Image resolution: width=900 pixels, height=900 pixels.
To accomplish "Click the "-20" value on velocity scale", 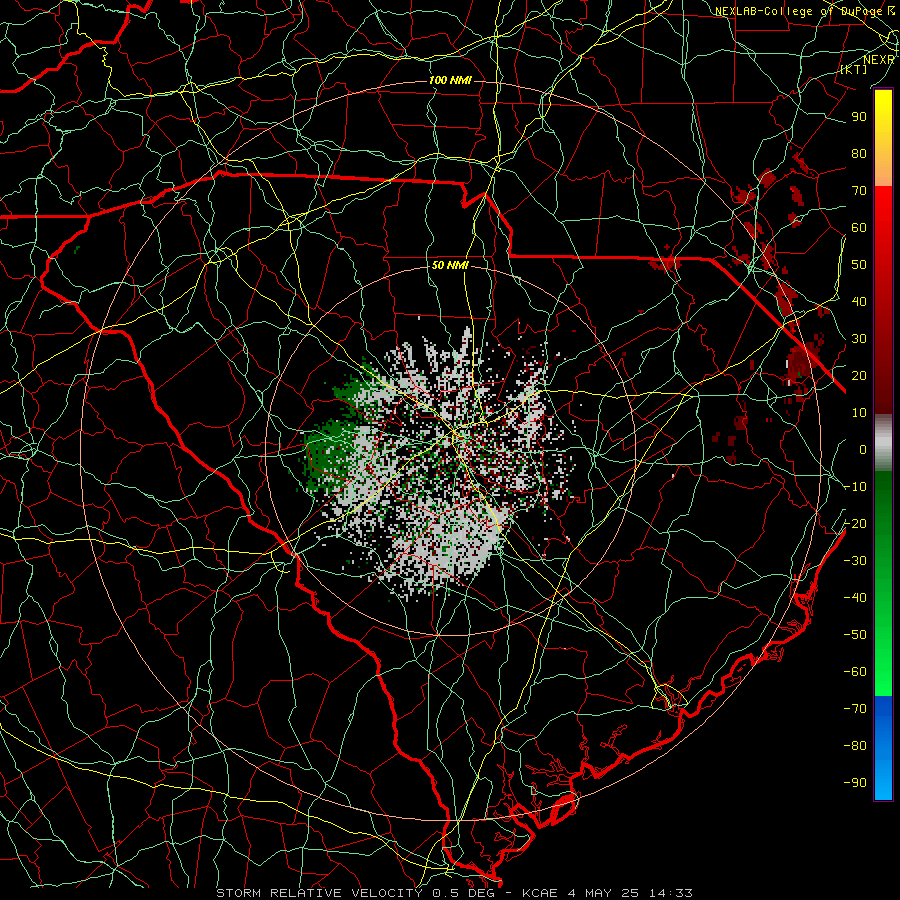I will coord(855,523).
